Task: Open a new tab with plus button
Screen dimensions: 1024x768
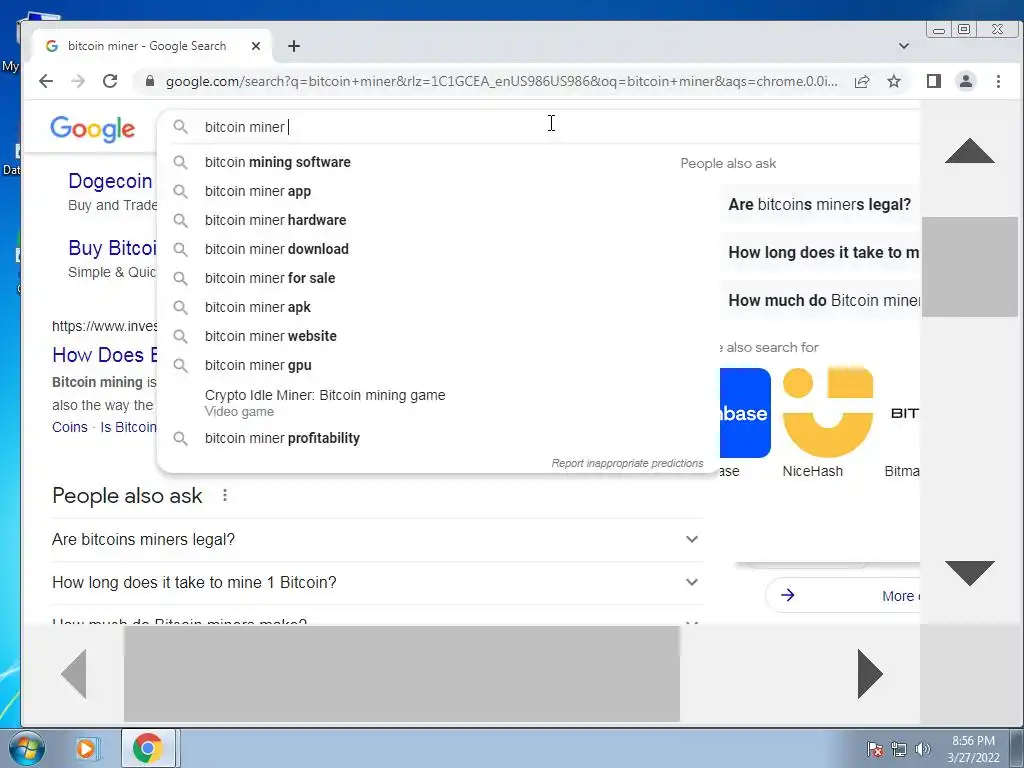Action: [x=294, y=46]
